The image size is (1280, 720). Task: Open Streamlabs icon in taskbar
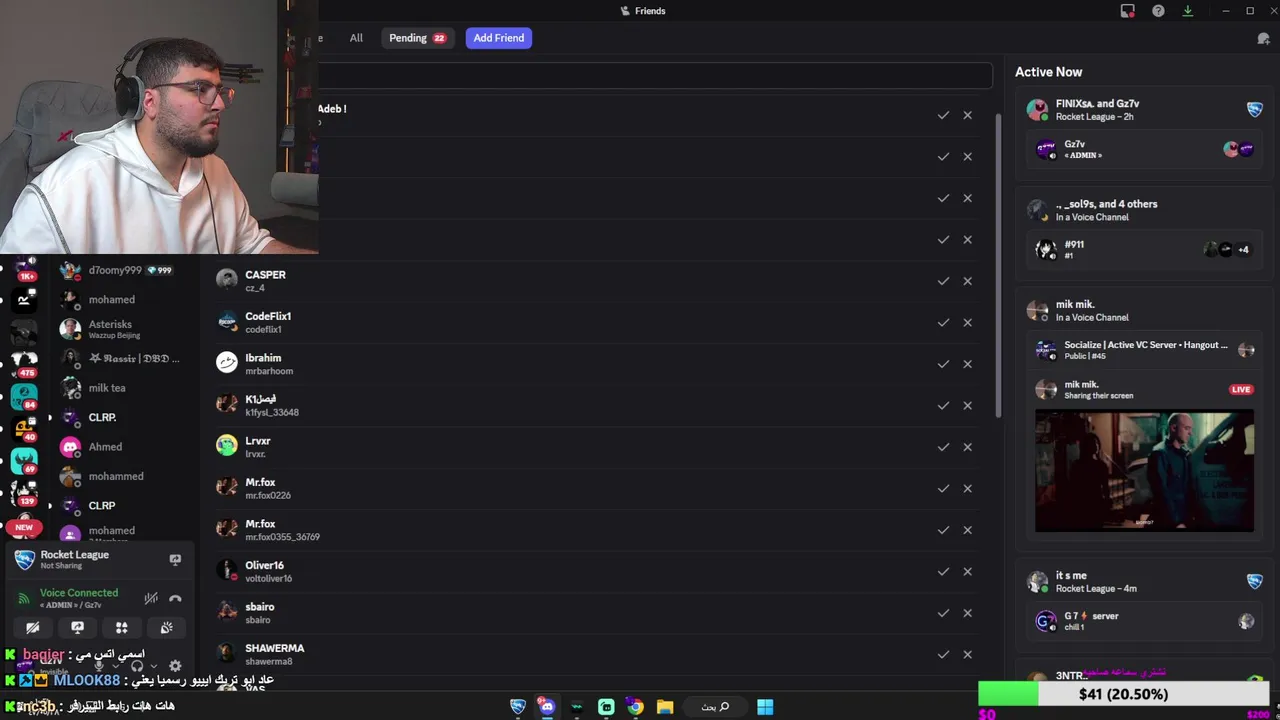(x=606, y=707)
